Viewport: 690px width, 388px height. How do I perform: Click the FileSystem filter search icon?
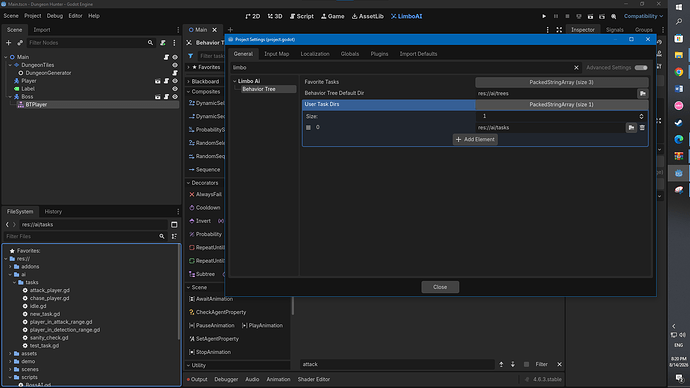[162, 237]
